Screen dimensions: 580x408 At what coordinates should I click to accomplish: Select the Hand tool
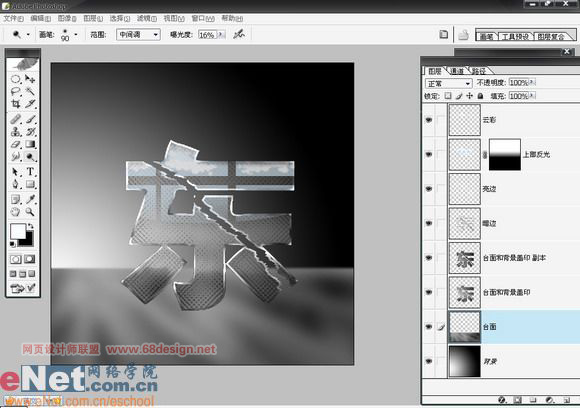pyautogui.click(x=16, y=212)
